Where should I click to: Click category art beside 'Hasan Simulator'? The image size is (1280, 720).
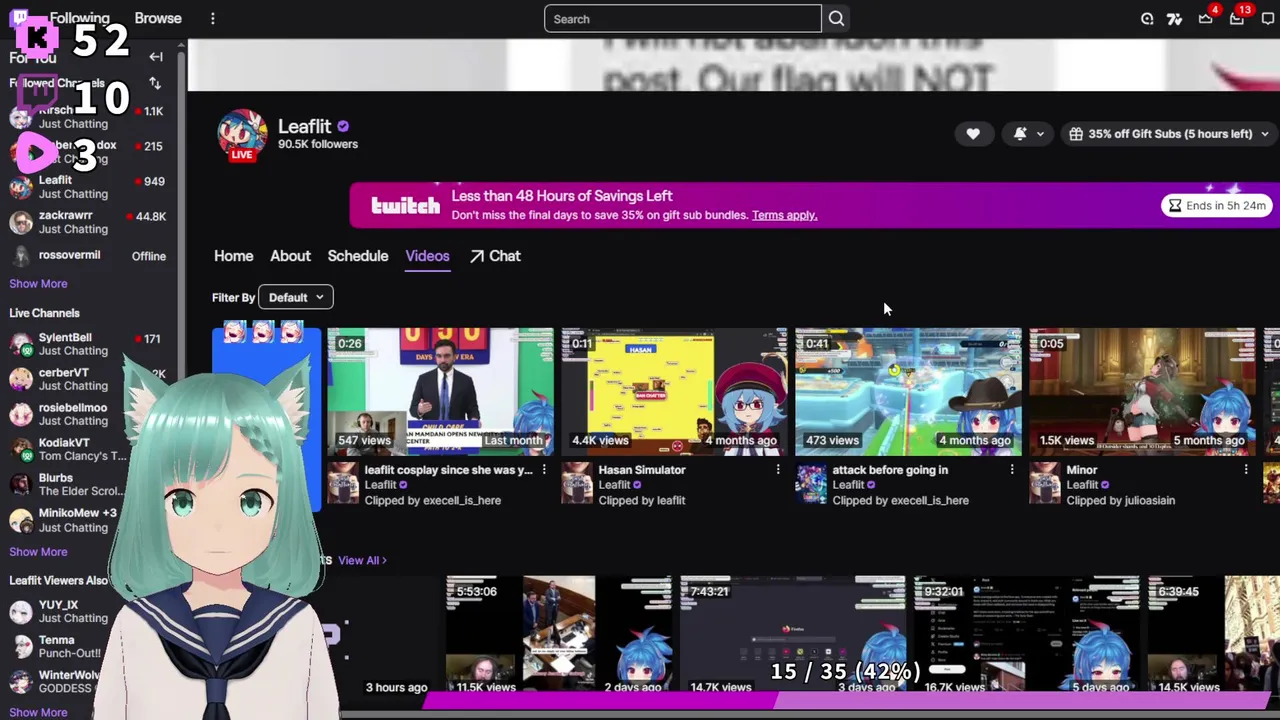577,484
